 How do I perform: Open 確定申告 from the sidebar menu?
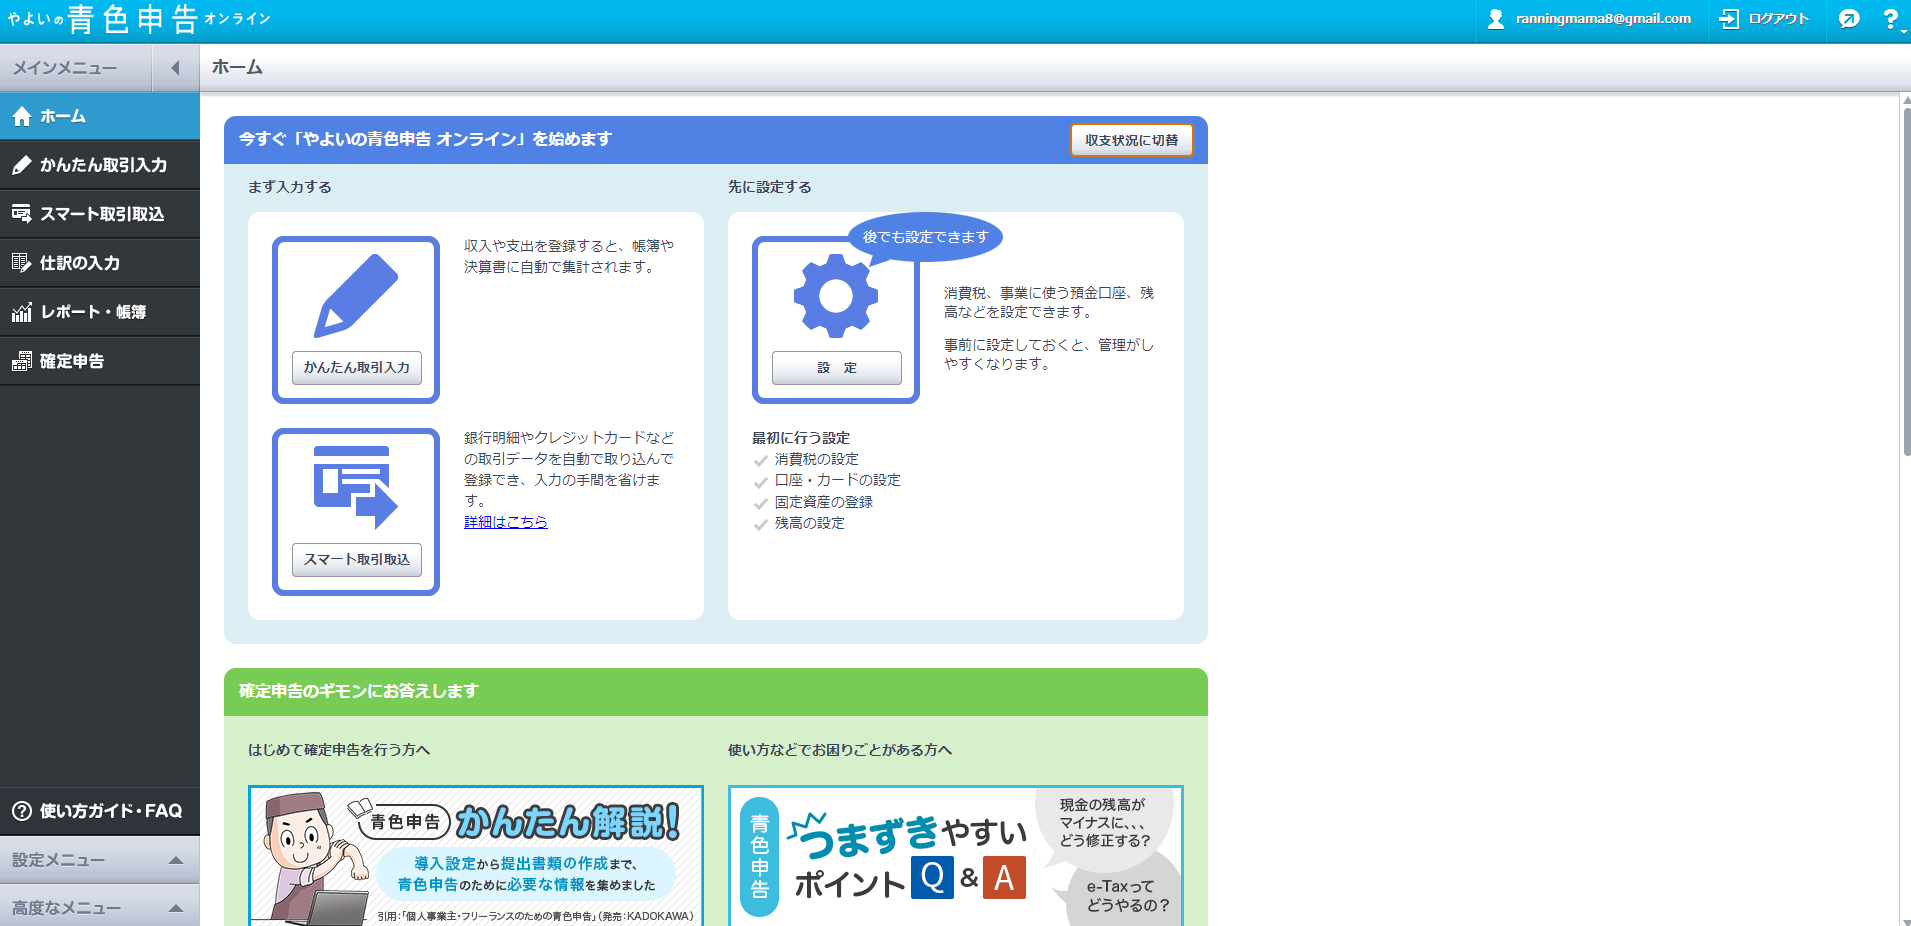100,361
